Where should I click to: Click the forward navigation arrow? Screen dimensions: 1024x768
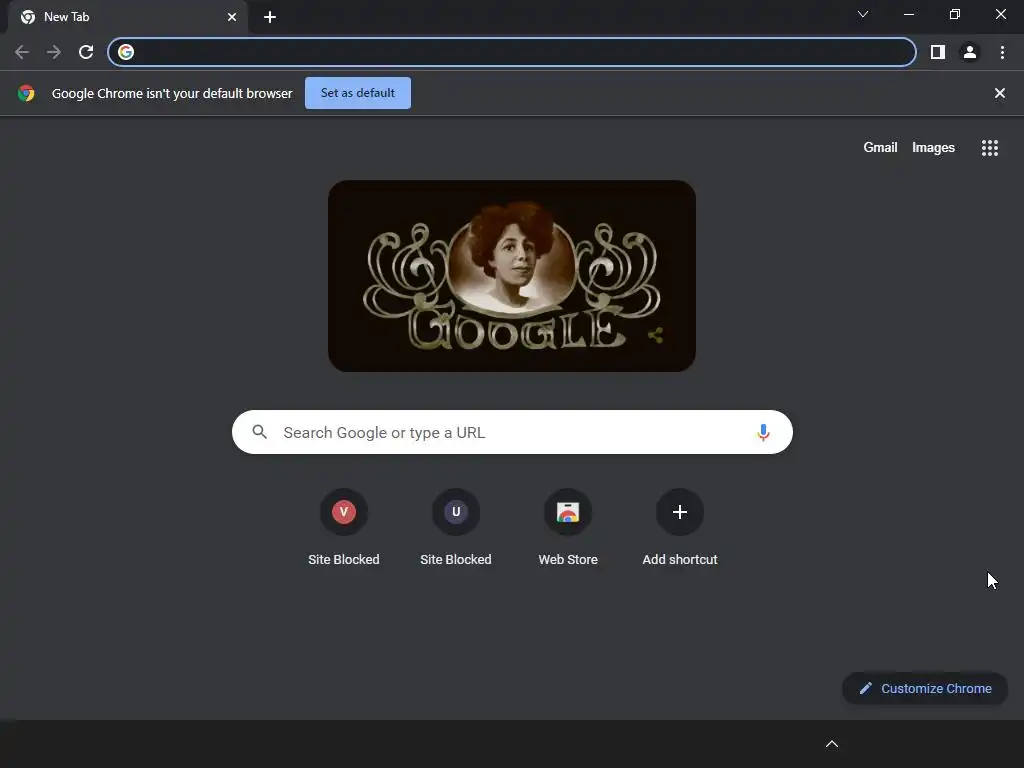point(54,52)
